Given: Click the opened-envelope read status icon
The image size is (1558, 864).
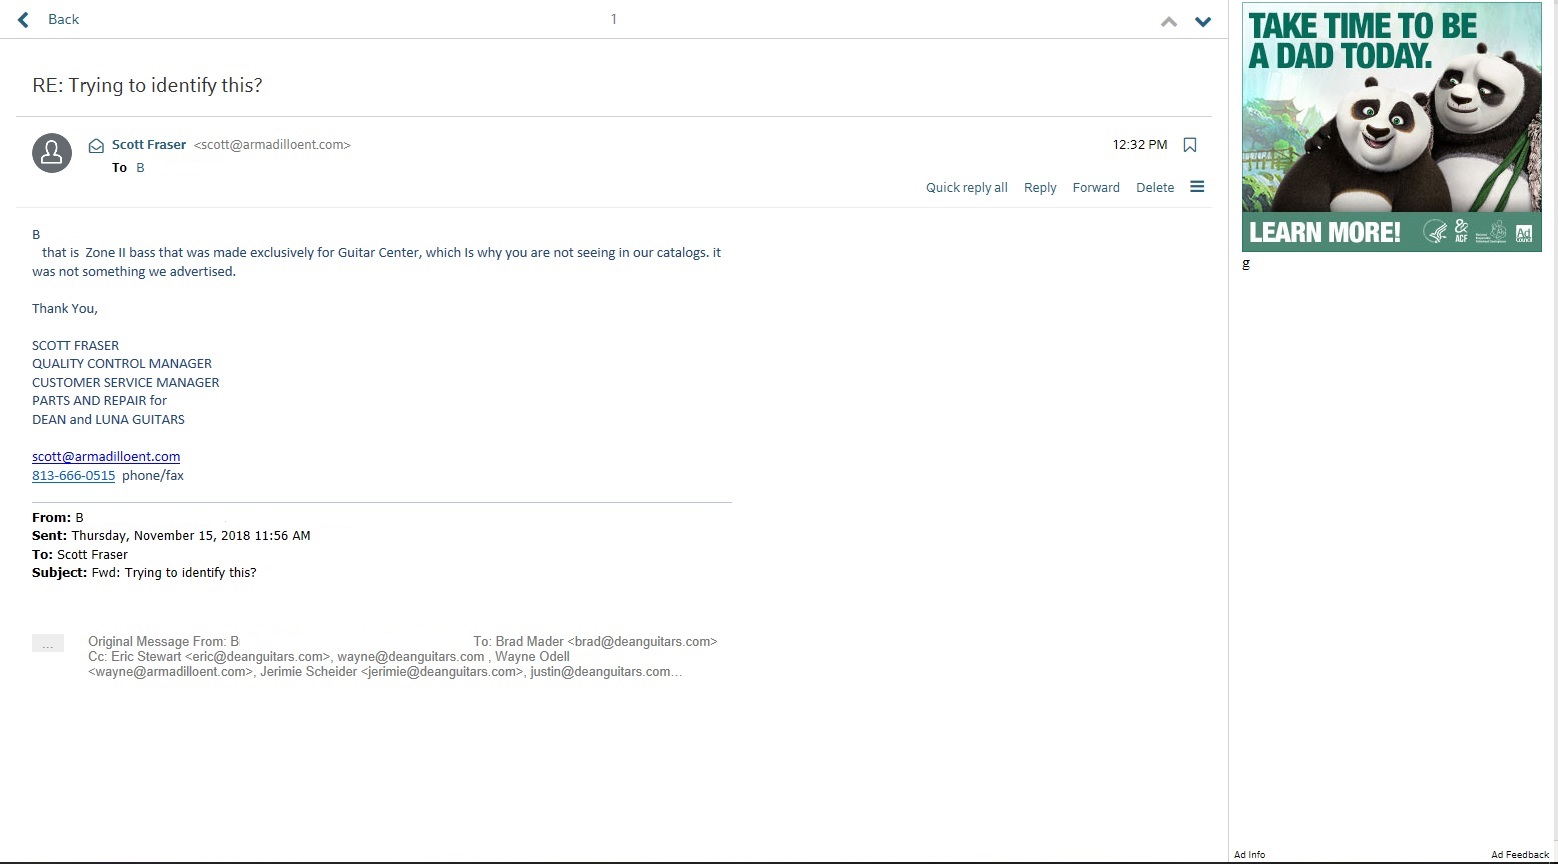Looking at the screenshot, I should [x=96, y=146].
